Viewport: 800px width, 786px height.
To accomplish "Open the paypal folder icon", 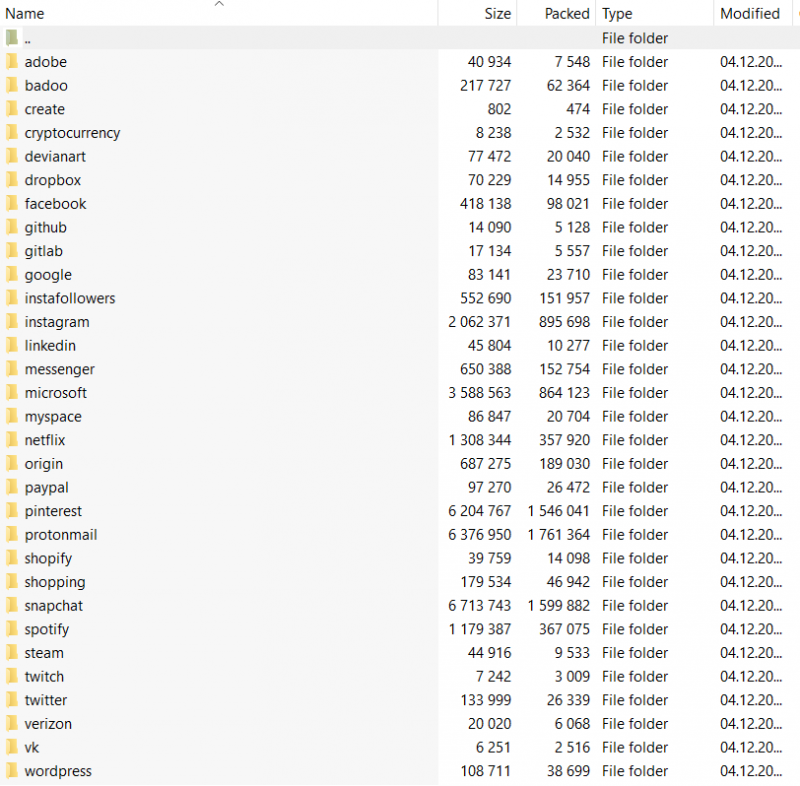I will click(x=12, y=487).
